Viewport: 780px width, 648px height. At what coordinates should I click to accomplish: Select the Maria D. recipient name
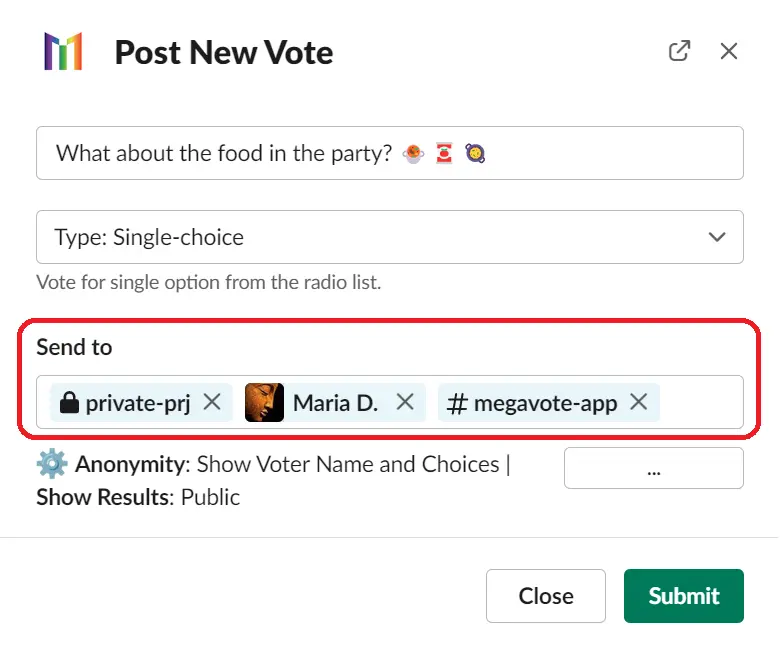point(335,403)
